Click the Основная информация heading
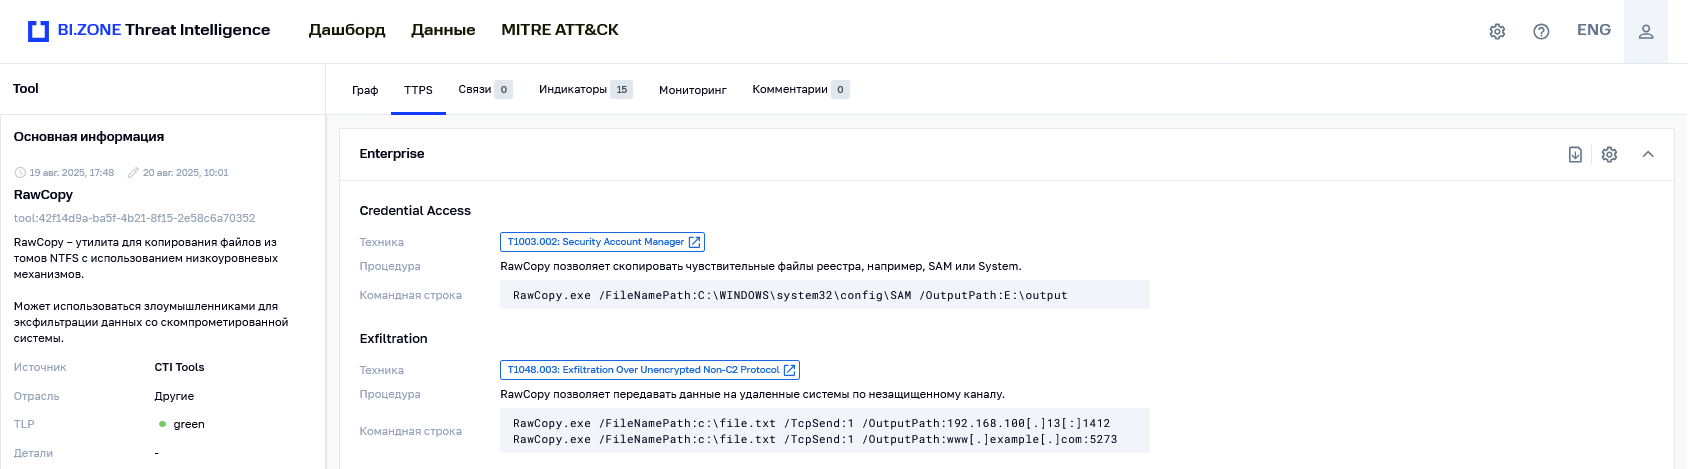 pyautogui.click(x=89, y=137)
